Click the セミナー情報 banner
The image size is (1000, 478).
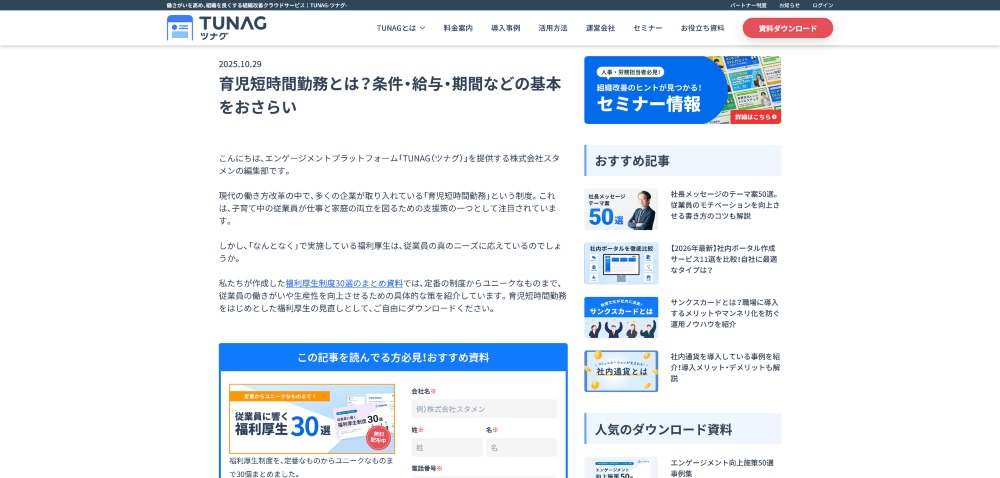tap(682, 90)
